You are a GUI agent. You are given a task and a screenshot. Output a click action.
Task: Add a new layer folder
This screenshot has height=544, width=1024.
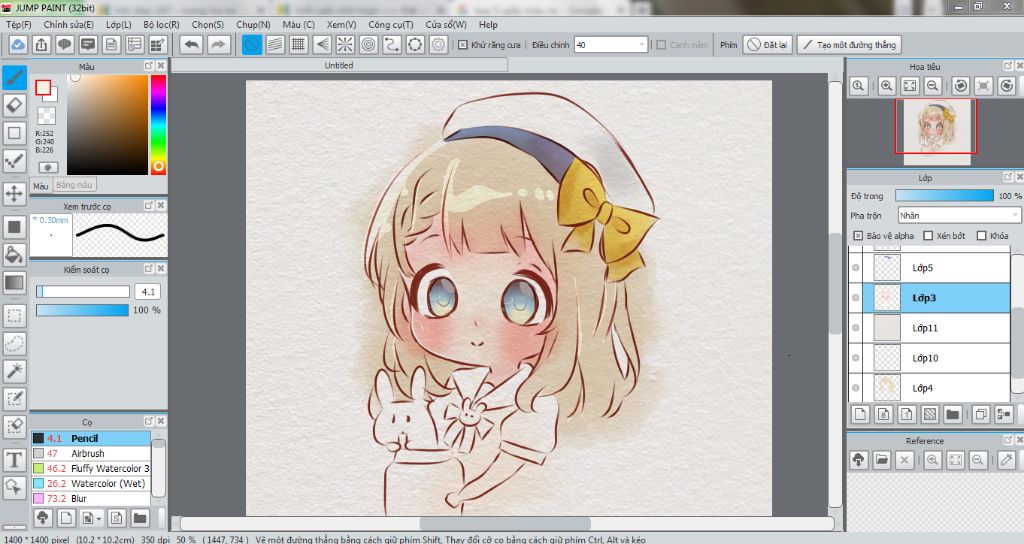pyautogui.click(x=953, y=414)
